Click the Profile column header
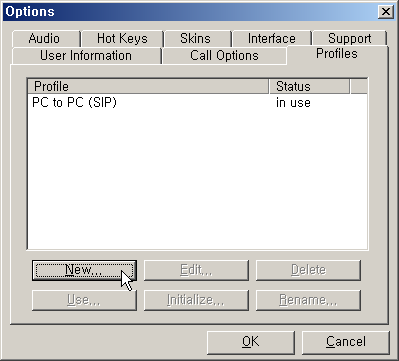 click(x=148, y=86)
